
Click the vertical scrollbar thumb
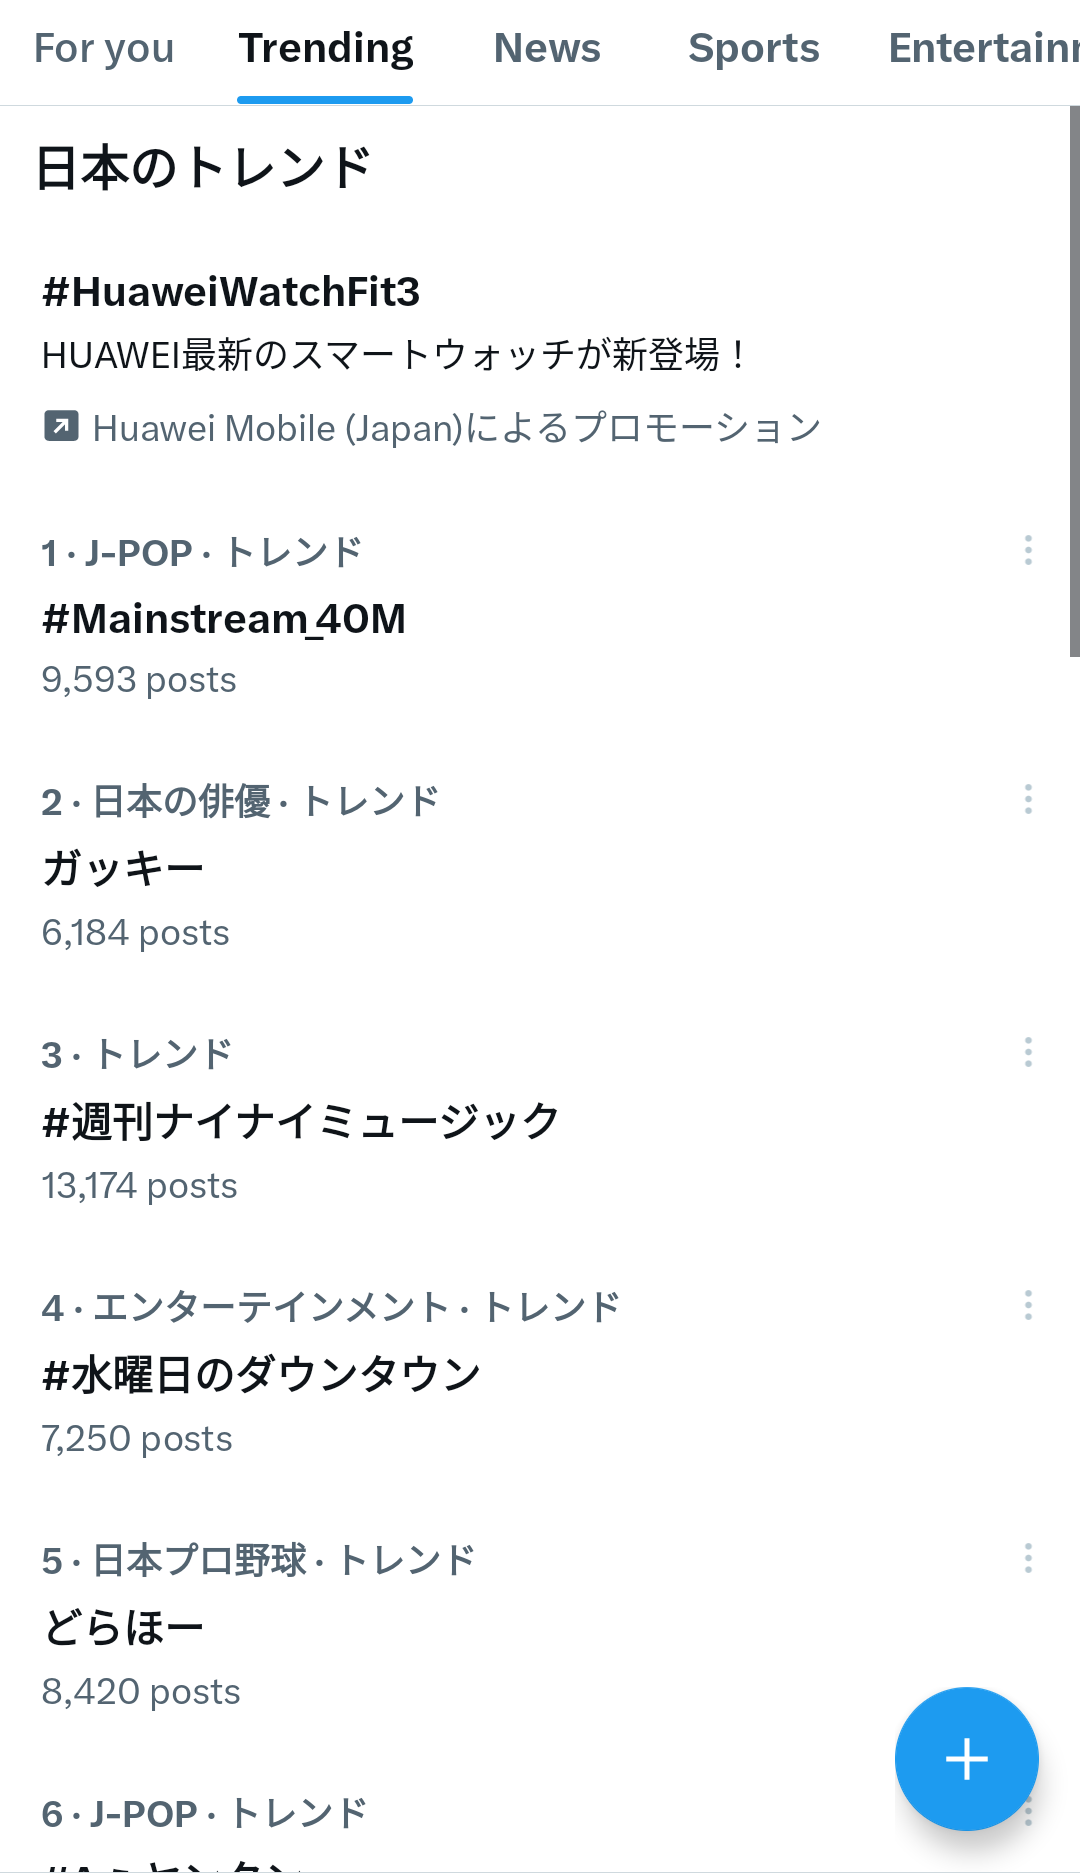pyautogui.click(x=1074, y=381)
